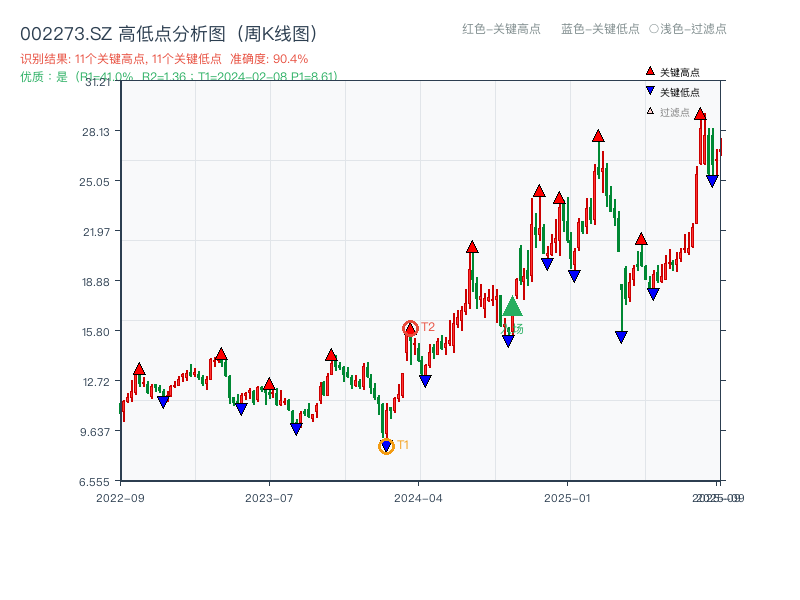This screenshot has height=600, width=800.
Task: Click the 浅色-过滤点 header legend
Action: coord(688,29)
